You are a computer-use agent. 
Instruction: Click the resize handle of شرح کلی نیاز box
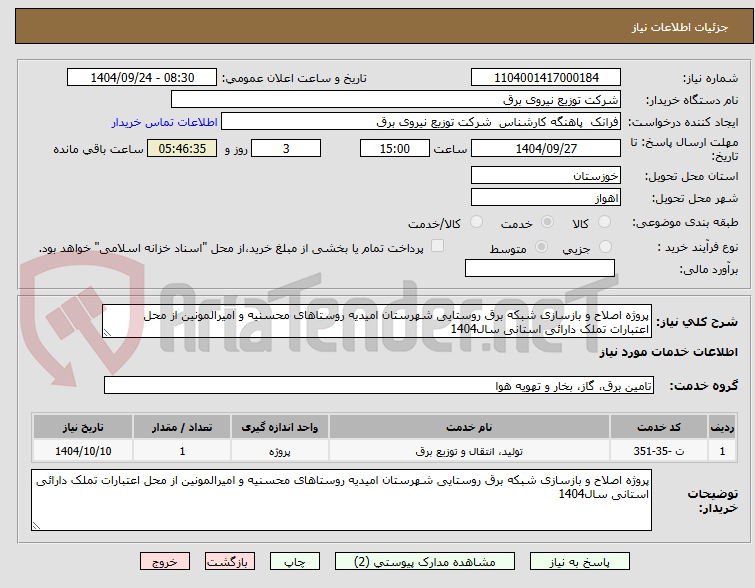(x=107, y=332)
